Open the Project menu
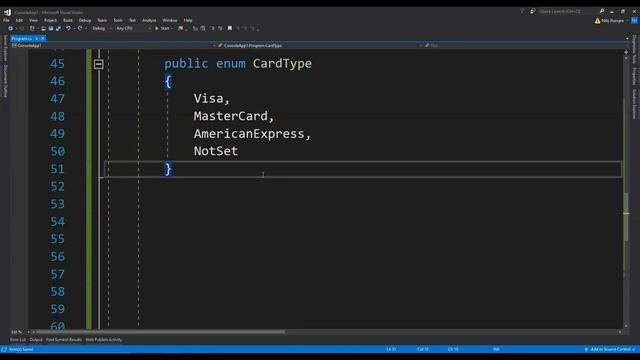The width and height of the screenshot is (640, 360). click(50, 20)
